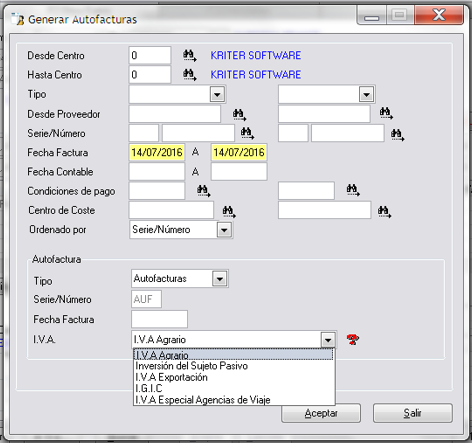472x443 pixels.
Task: Look up first Centro de Coste value
Action: [229, 212]
